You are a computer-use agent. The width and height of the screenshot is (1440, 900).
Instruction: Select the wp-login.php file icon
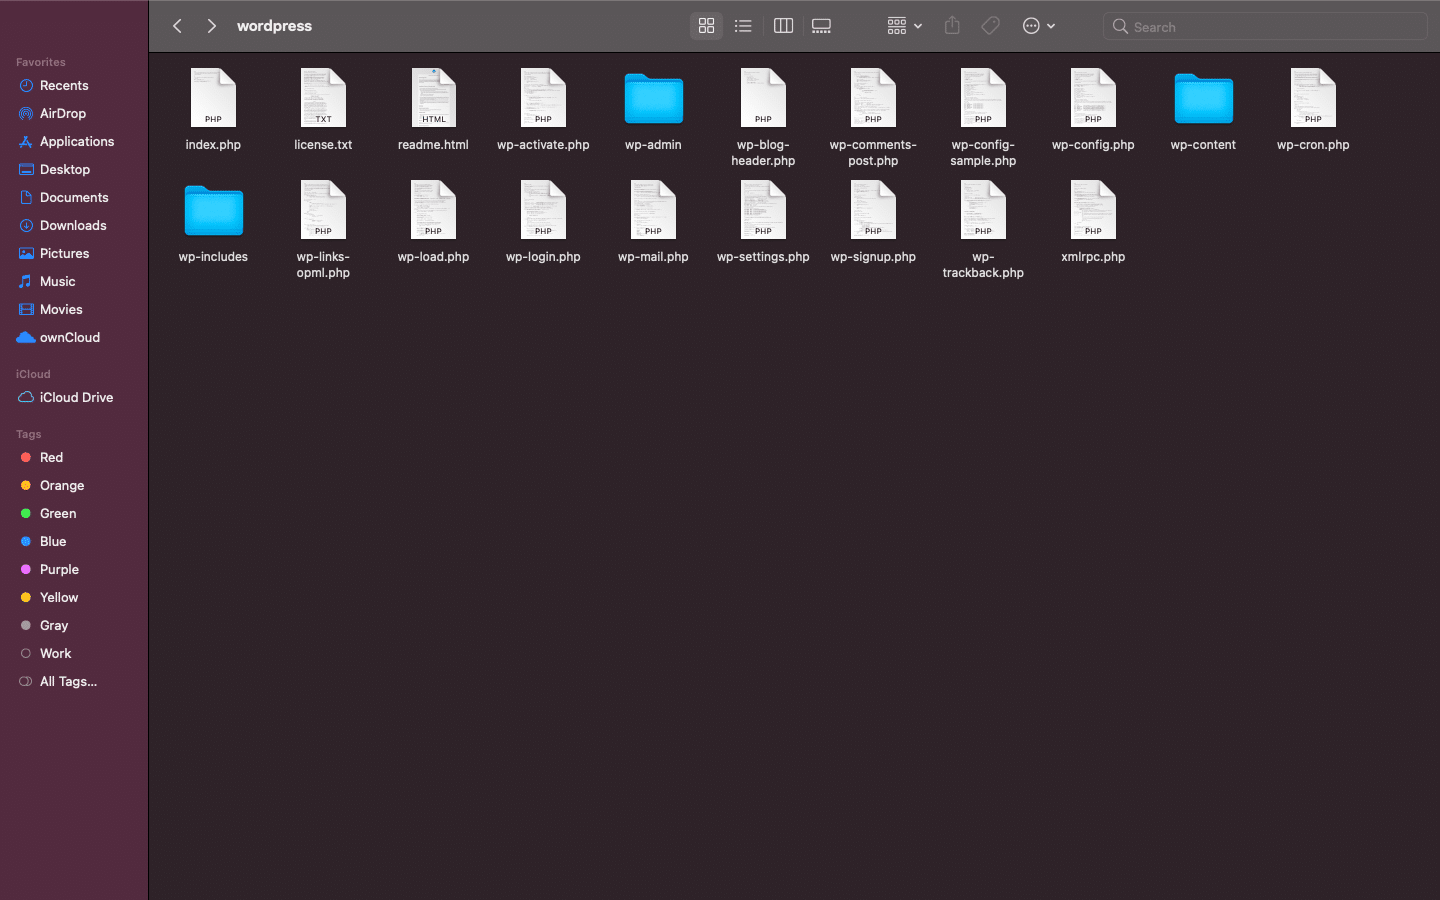(543, 210)
